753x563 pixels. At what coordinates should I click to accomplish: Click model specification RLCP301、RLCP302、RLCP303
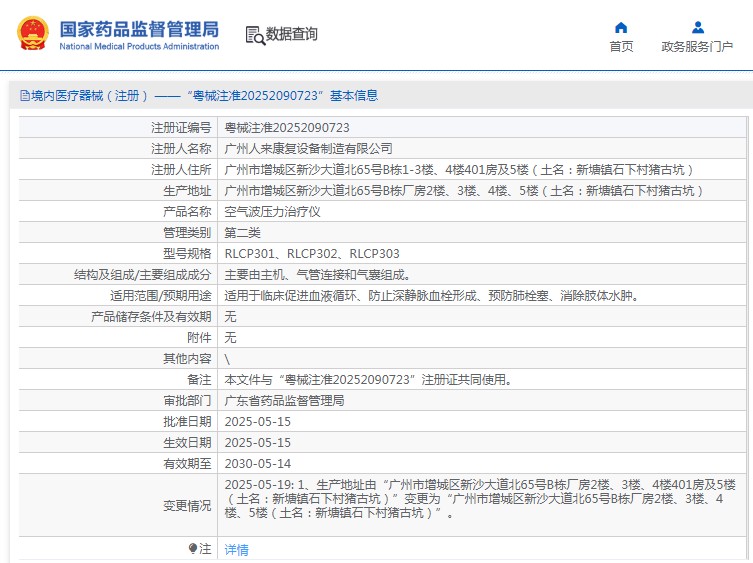click(x=311, y=253)
